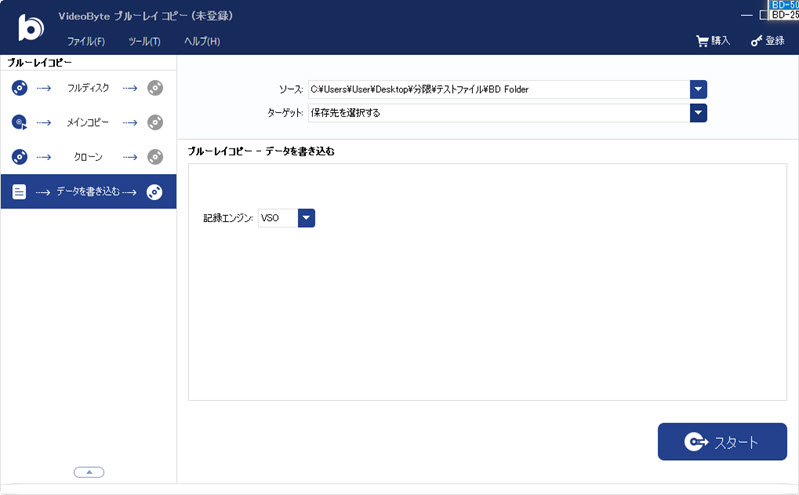799x495 pixels.
Task: Select メインコピー copy mode
Action: [x=88, y=122]
